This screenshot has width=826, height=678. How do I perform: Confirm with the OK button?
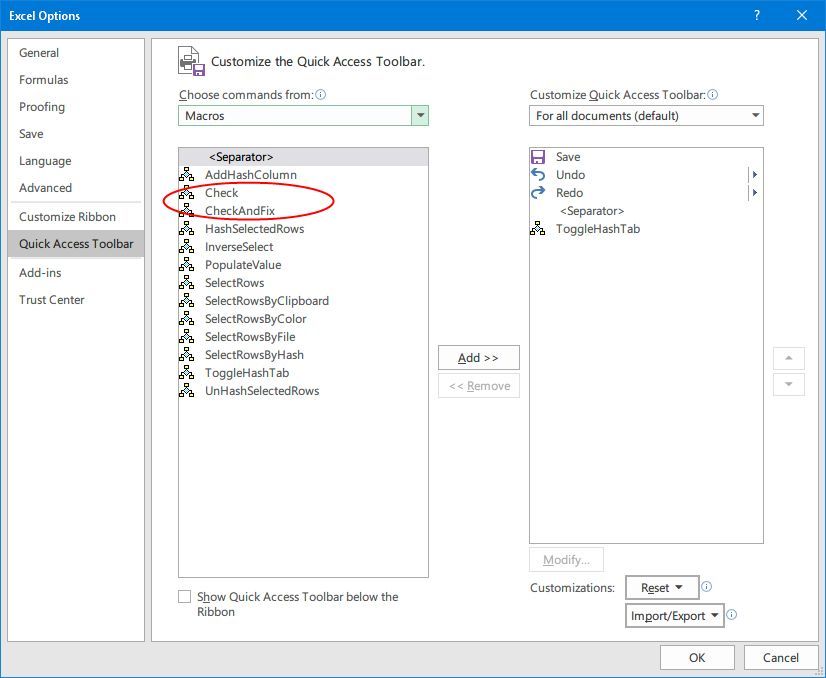tap(697, 657)
